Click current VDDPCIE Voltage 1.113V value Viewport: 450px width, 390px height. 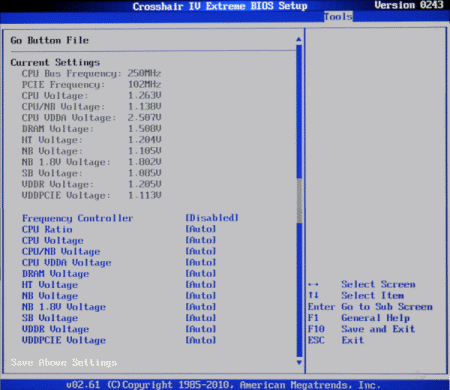tap(144, 195)
